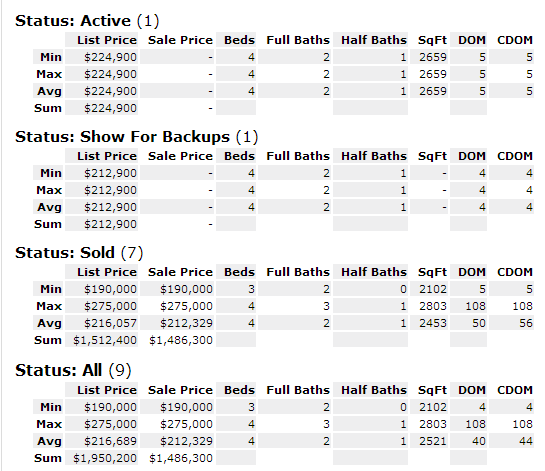Select the Backups Avg list price $212,900
This screenshot has height=471, width=545.
(x=110, y=207)
